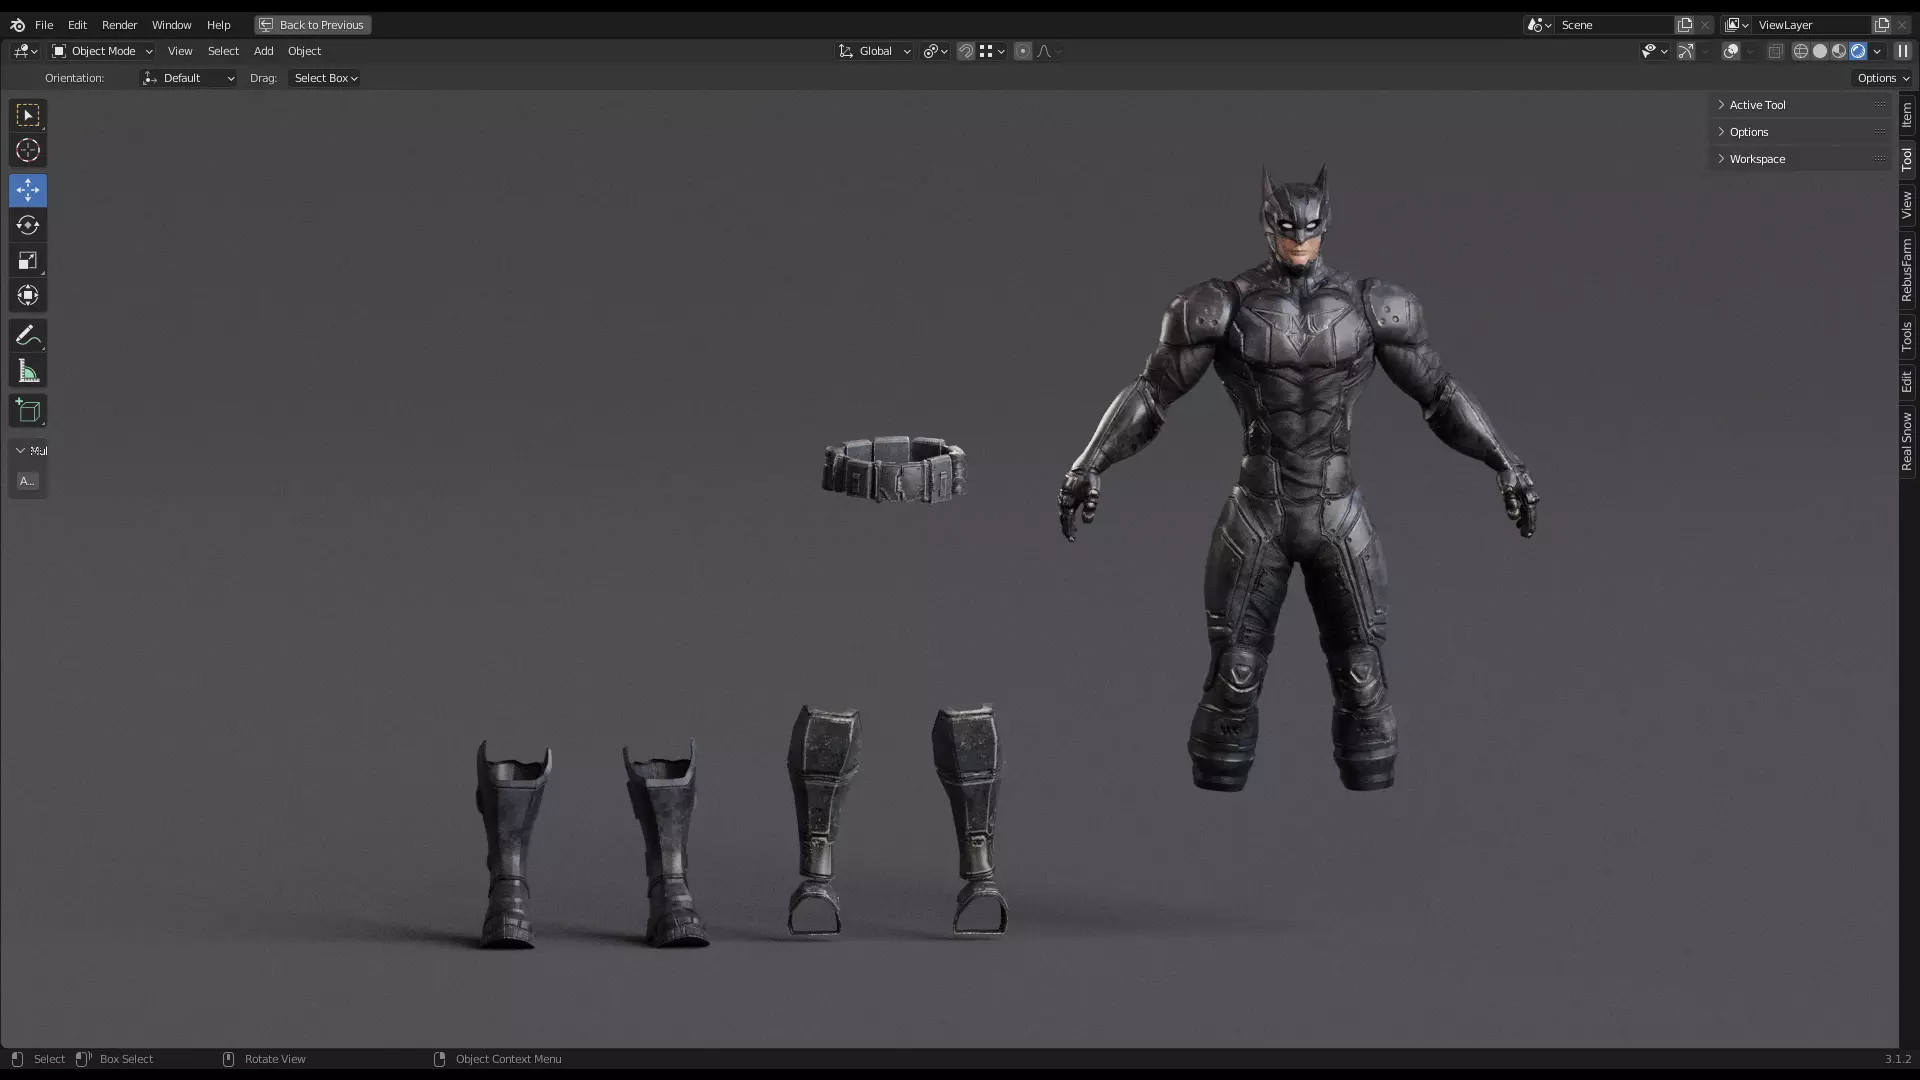Image resolution: width=1920 pixels, height=1080 pixels.
Task: Open the RebusFarm sidebar tab
Action: click(x=1907, y=270)
